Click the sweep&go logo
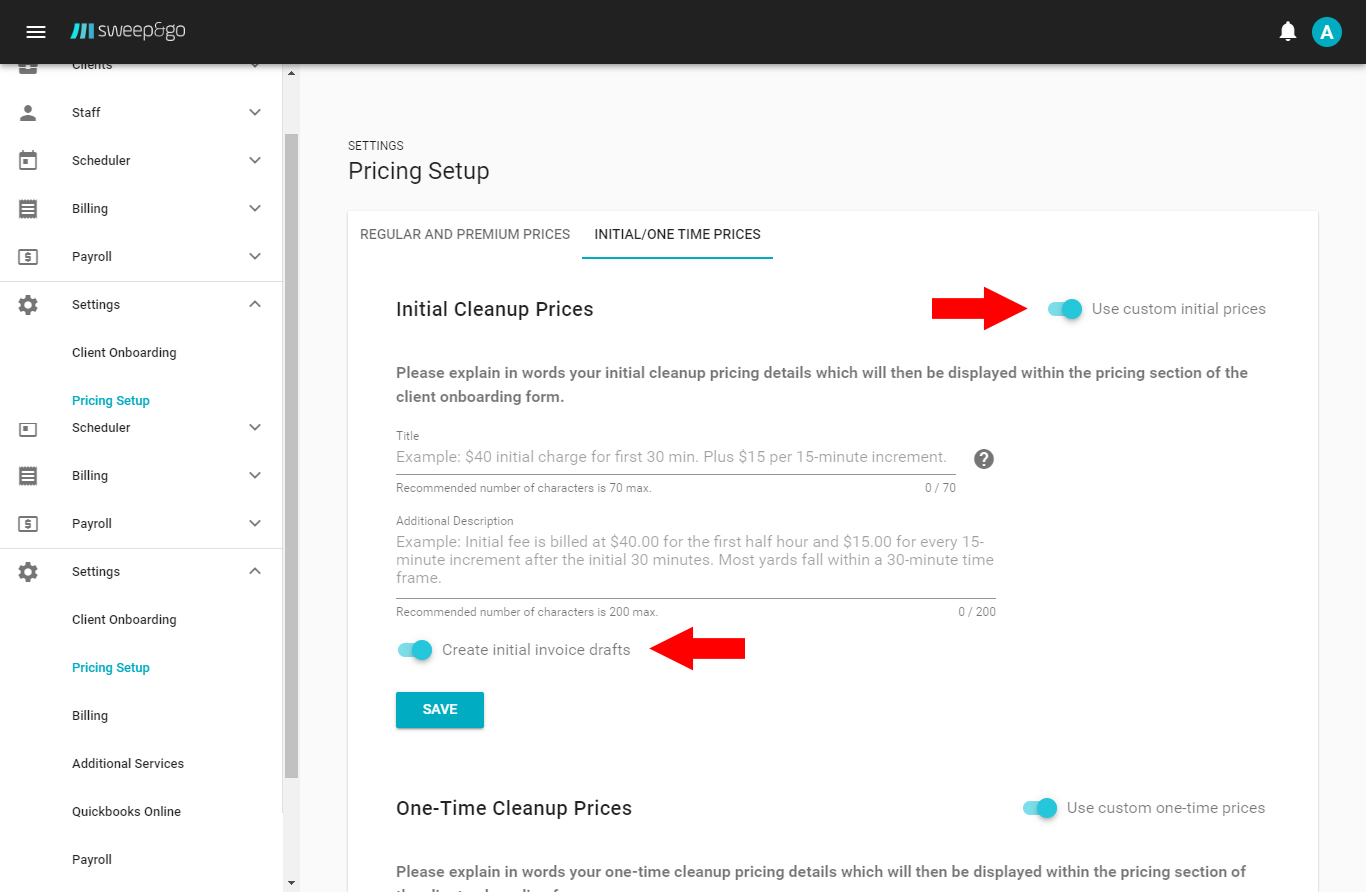The image size is (1366, 892). [128, 31]
